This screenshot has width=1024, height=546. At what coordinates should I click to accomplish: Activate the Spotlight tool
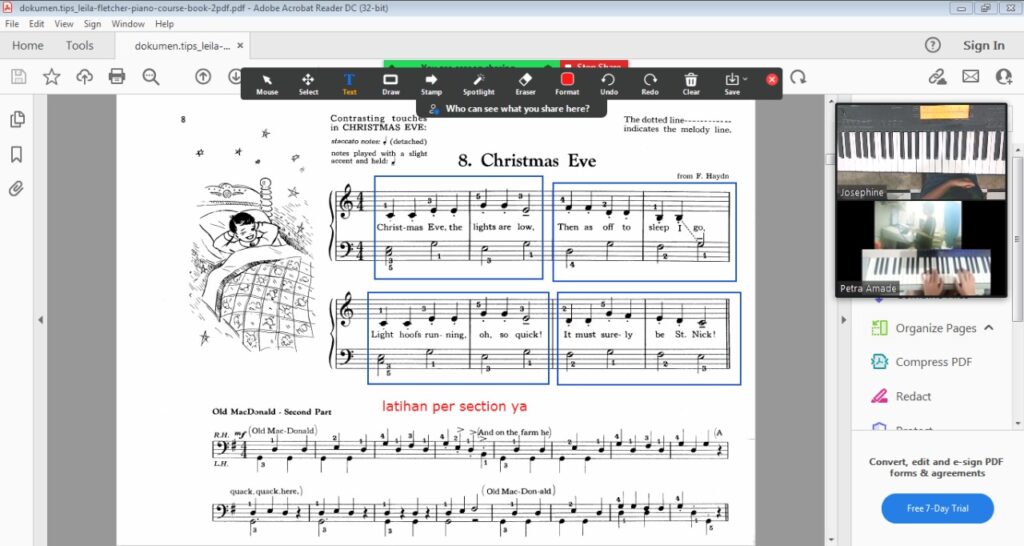tap(478, 82)
